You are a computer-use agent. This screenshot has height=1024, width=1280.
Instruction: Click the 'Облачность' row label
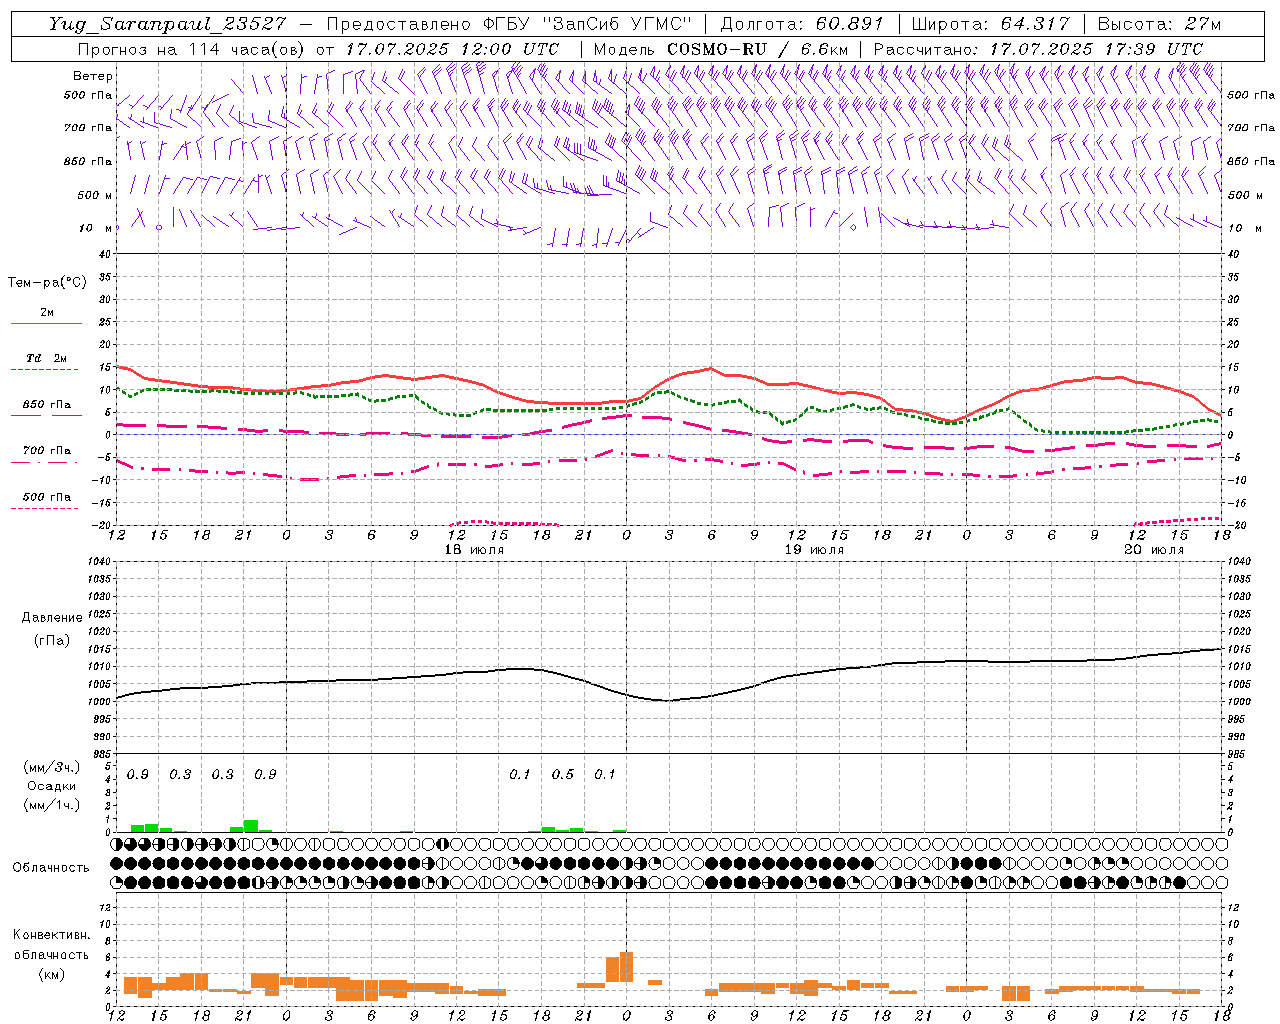point(51,868)
